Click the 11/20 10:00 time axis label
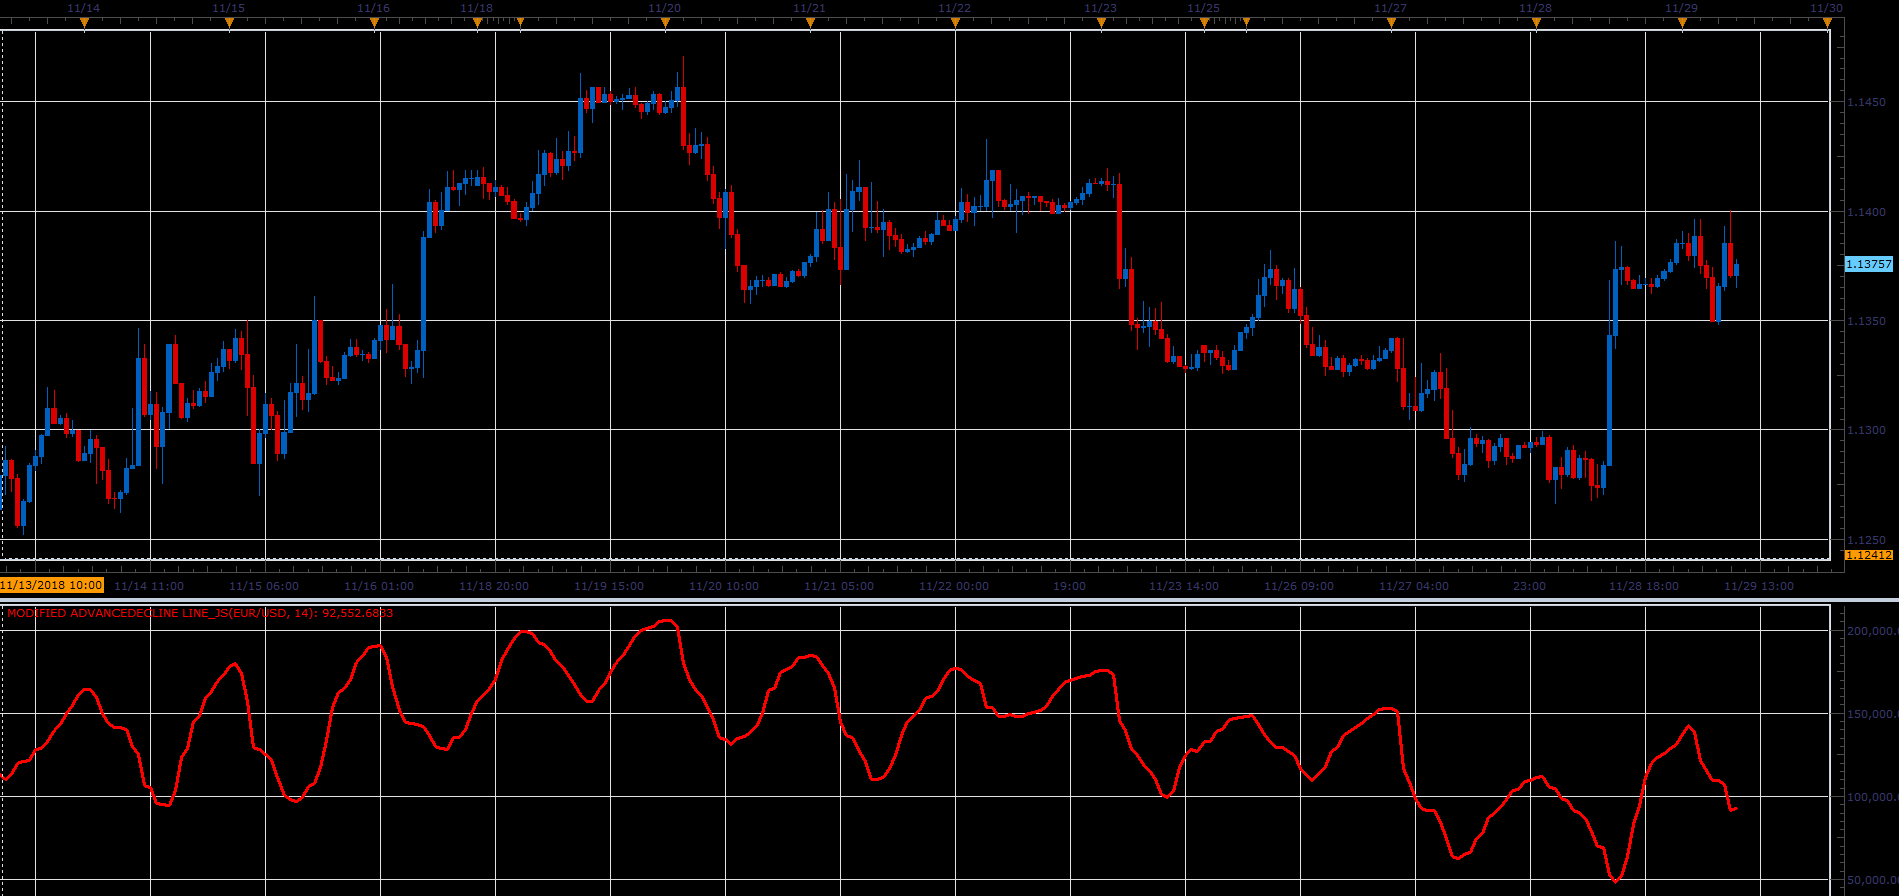Viewport: 1899px width, 896px height. click(x=724, y=586)
